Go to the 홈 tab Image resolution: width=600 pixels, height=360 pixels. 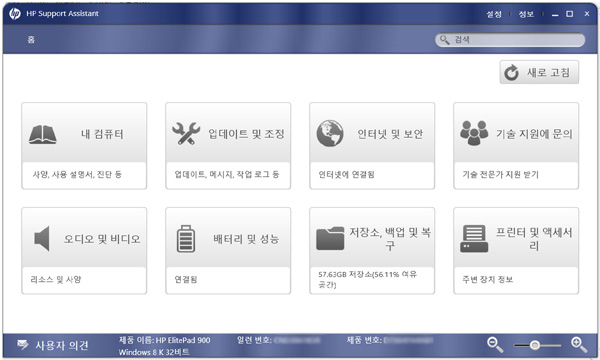coord(31,39)
